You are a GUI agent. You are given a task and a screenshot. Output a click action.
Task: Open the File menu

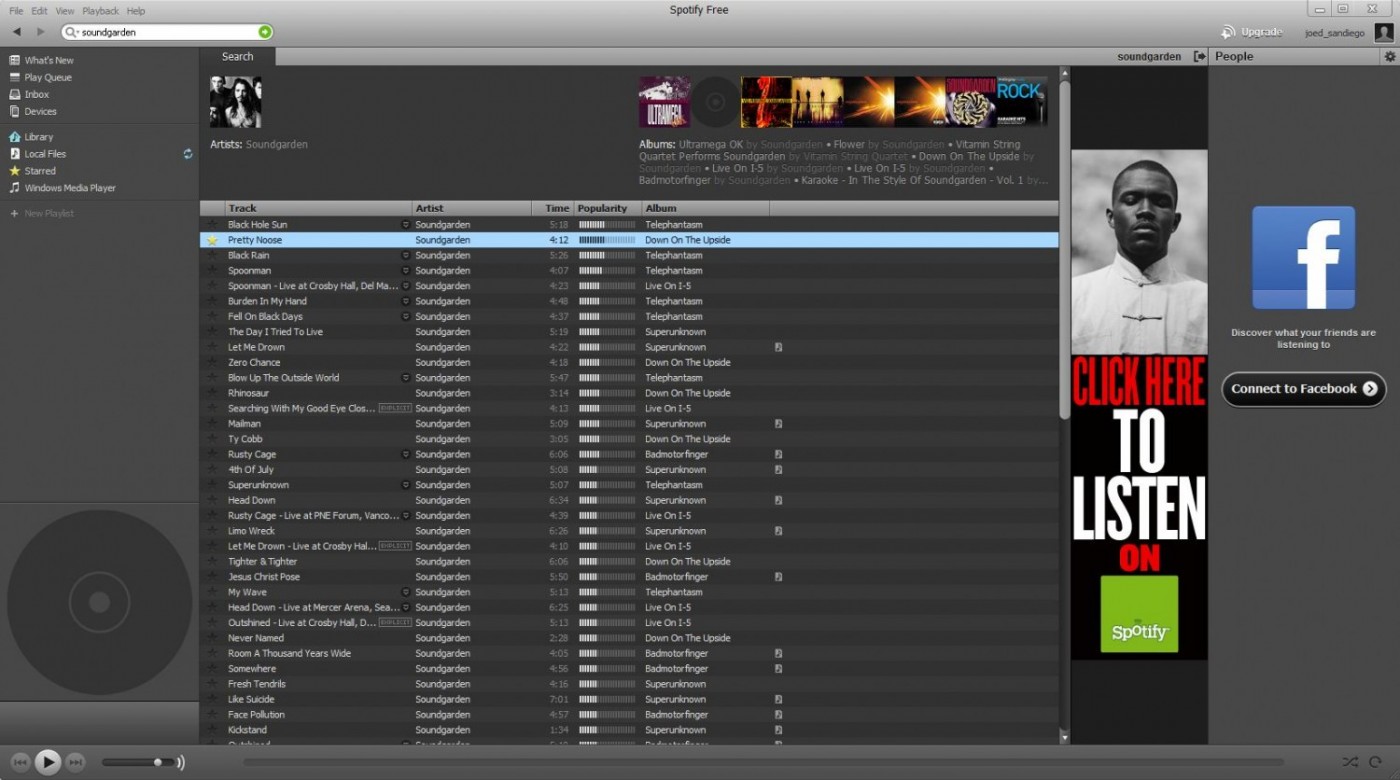point(16,11)
